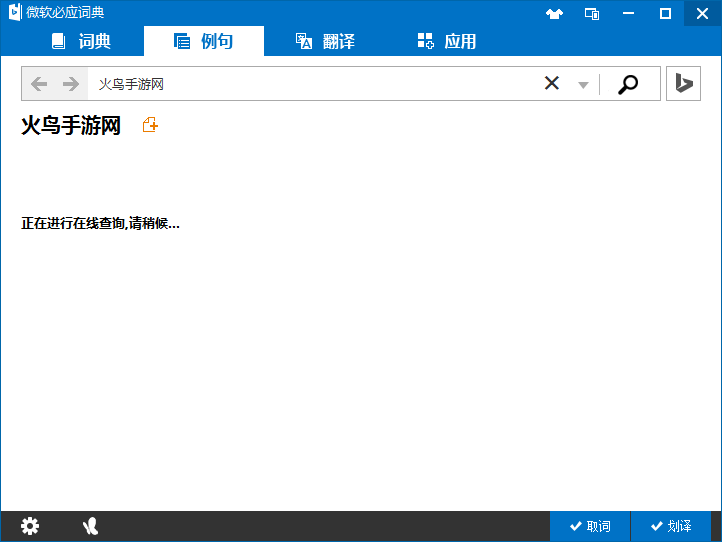Screen dimensions: 722x542
Task: Click the forward arrow in search bar
Action: pos(70,84)
